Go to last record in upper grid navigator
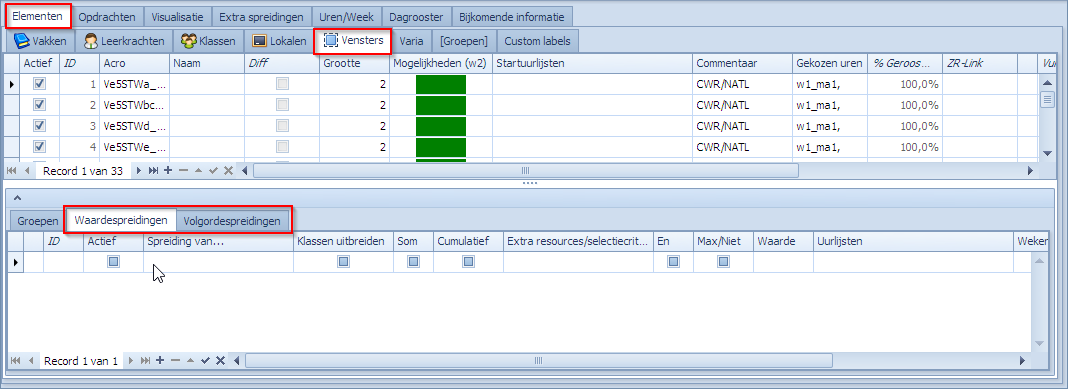This screenshot has width=1068, height=389. (153, 170)
